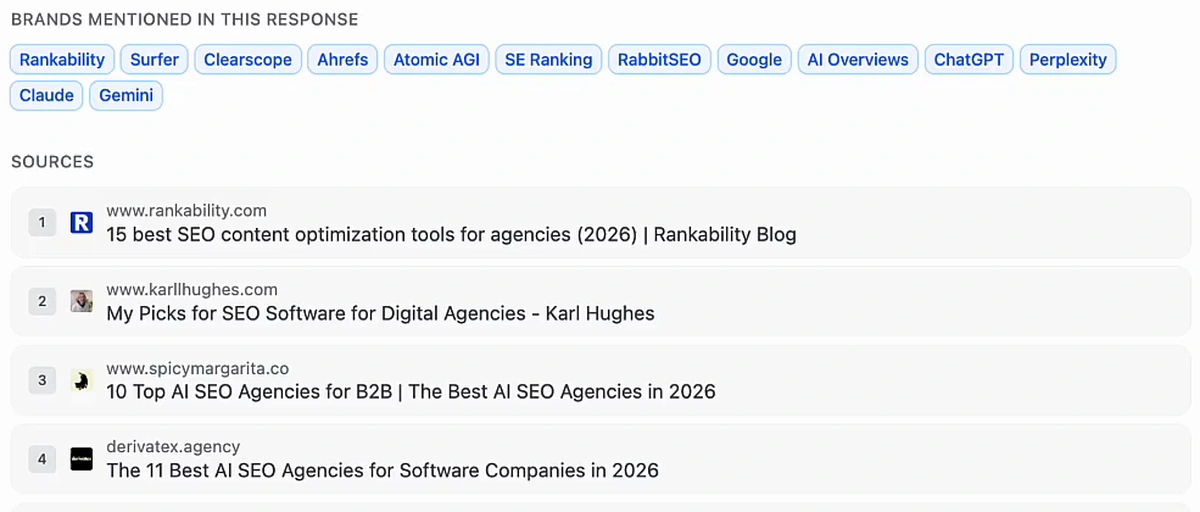Screen dimensions: 1200x512
Task: Select the SE Ranking brand chip
Action: pyautogui.click(x=549, y=59)
